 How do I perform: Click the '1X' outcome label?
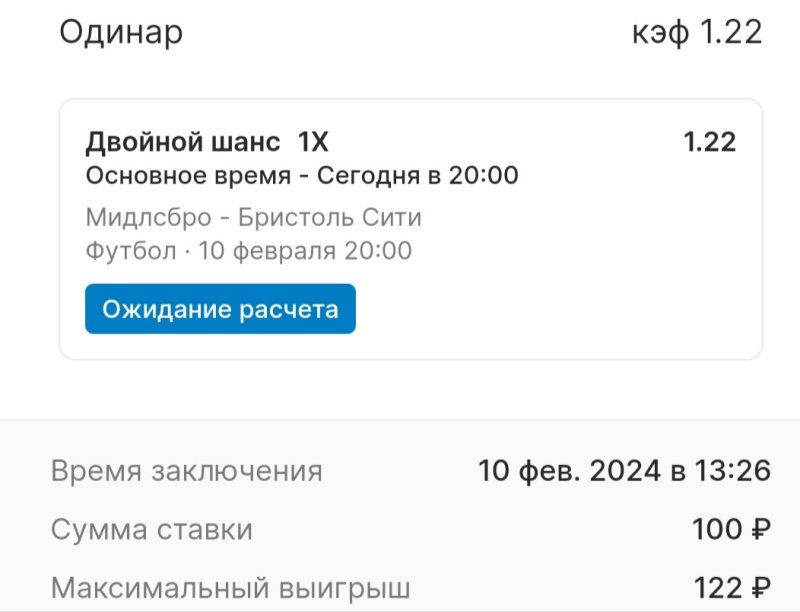[x=313, y=142]
